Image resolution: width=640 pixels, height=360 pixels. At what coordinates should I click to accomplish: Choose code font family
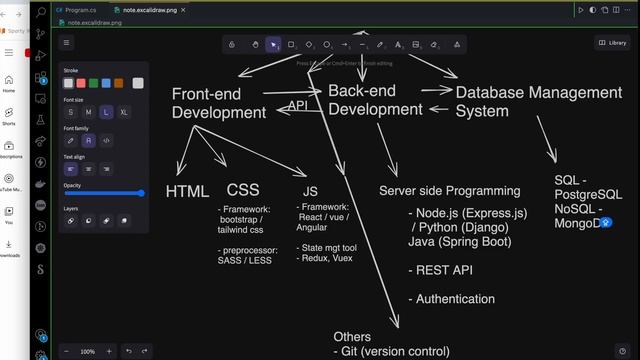point(106,140)
